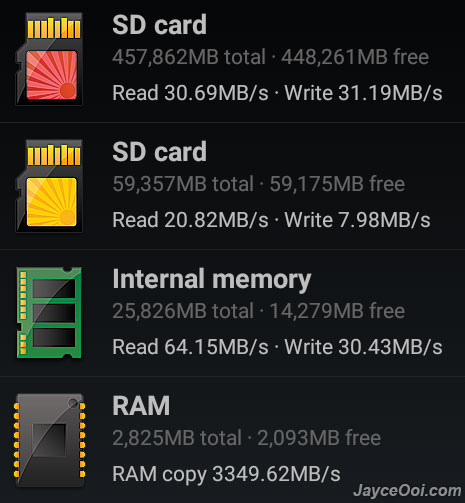Click the Read 64.15MB/s result

(x=190, y=347)
